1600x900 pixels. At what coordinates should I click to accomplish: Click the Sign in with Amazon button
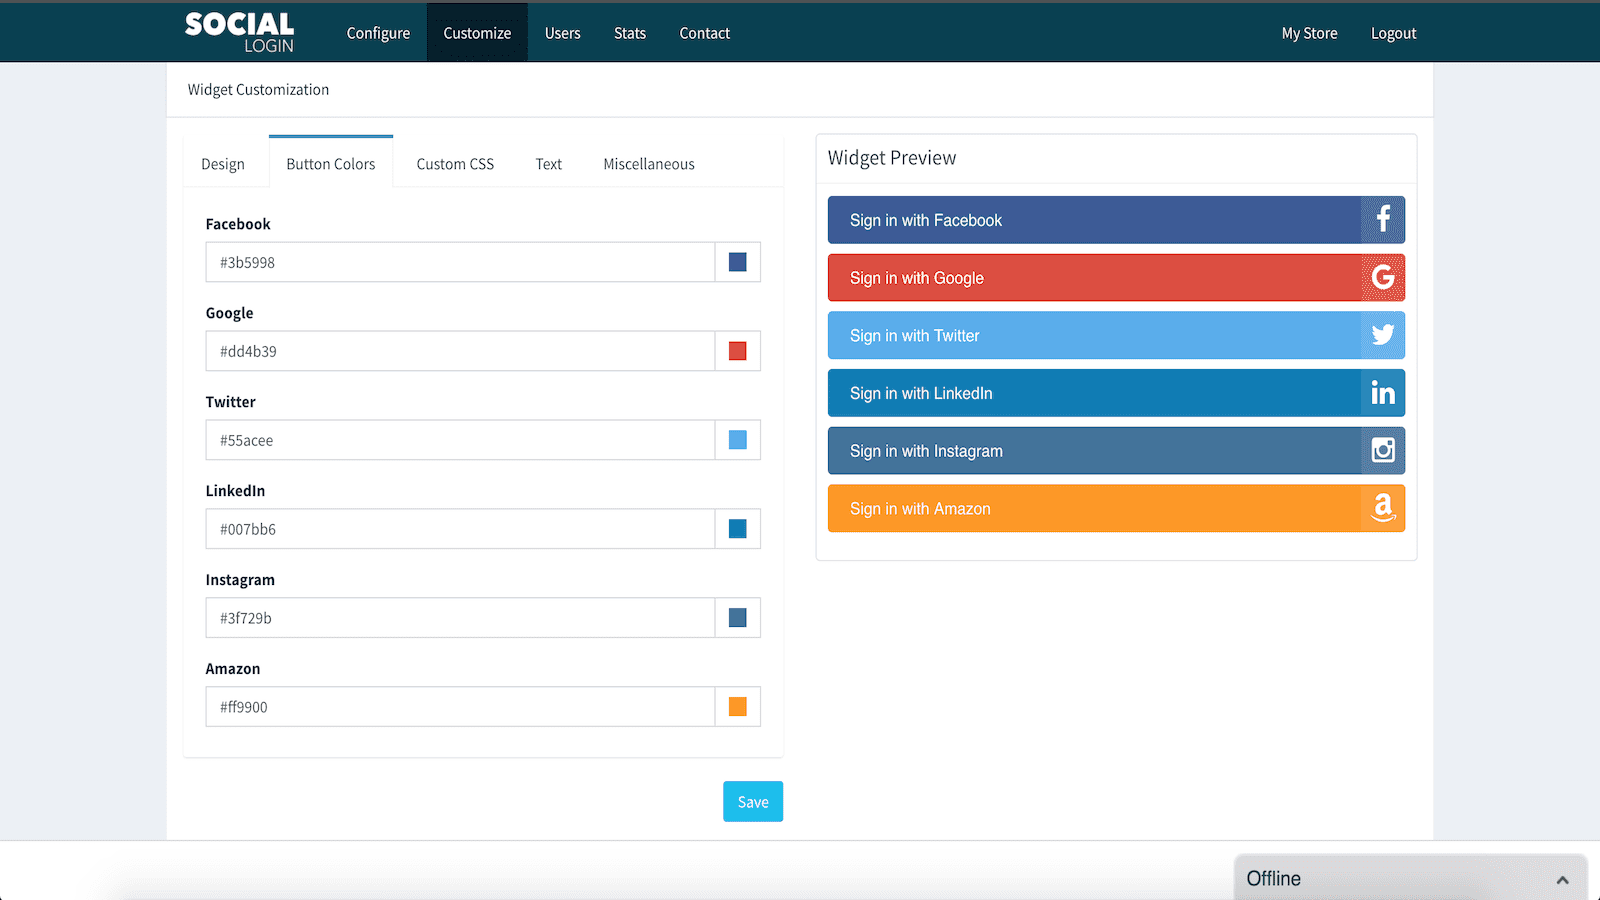pyautogui.click(x=1116, y=508)
